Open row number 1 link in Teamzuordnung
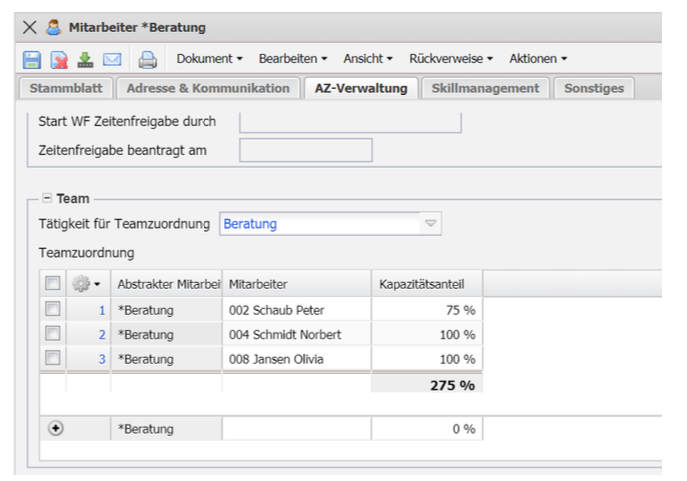 (x=102, y=310)
